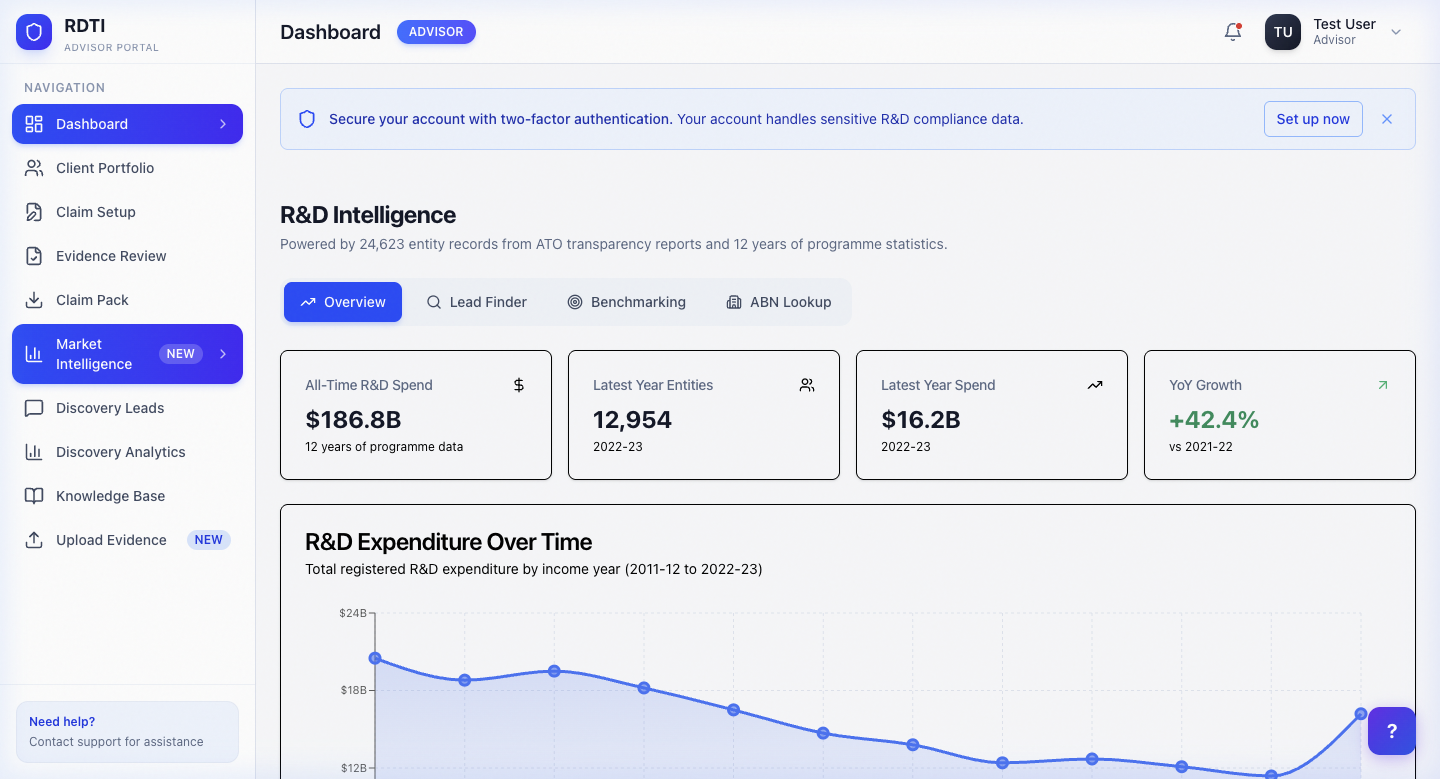Click the vs 2021-22 text
Screen dimensions: 1440x779
pos(1201,447)
